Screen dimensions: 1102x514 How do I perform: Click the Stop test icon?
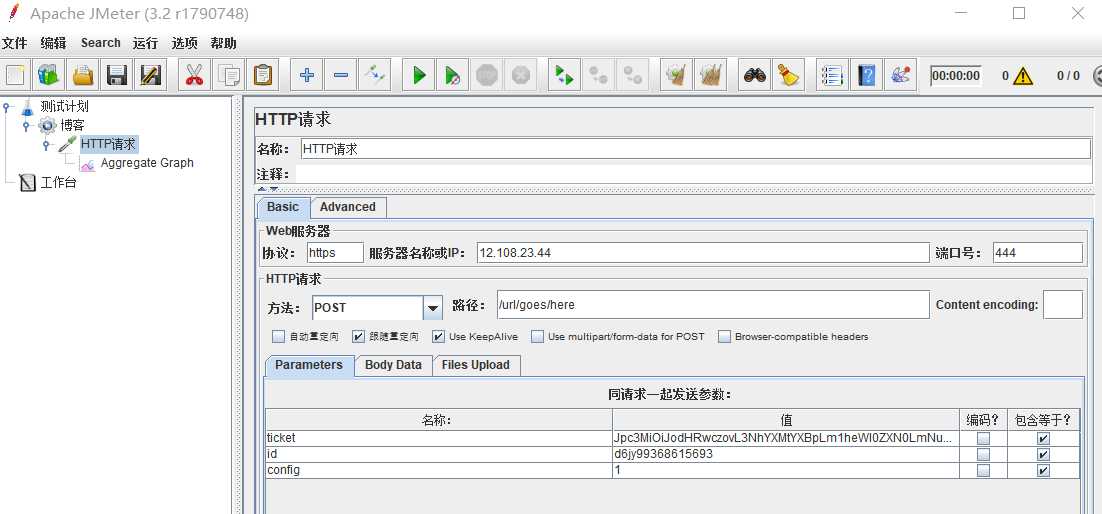point(486,75)
